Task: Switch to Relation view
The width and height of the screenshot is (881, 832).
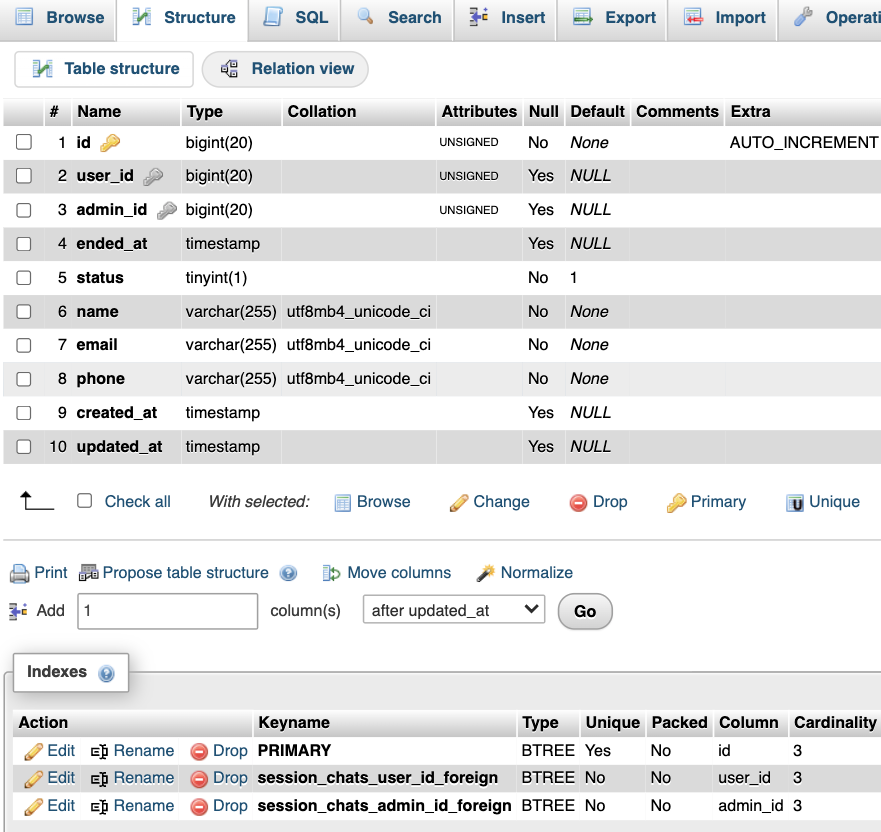Action: click(x=285, y=69)
